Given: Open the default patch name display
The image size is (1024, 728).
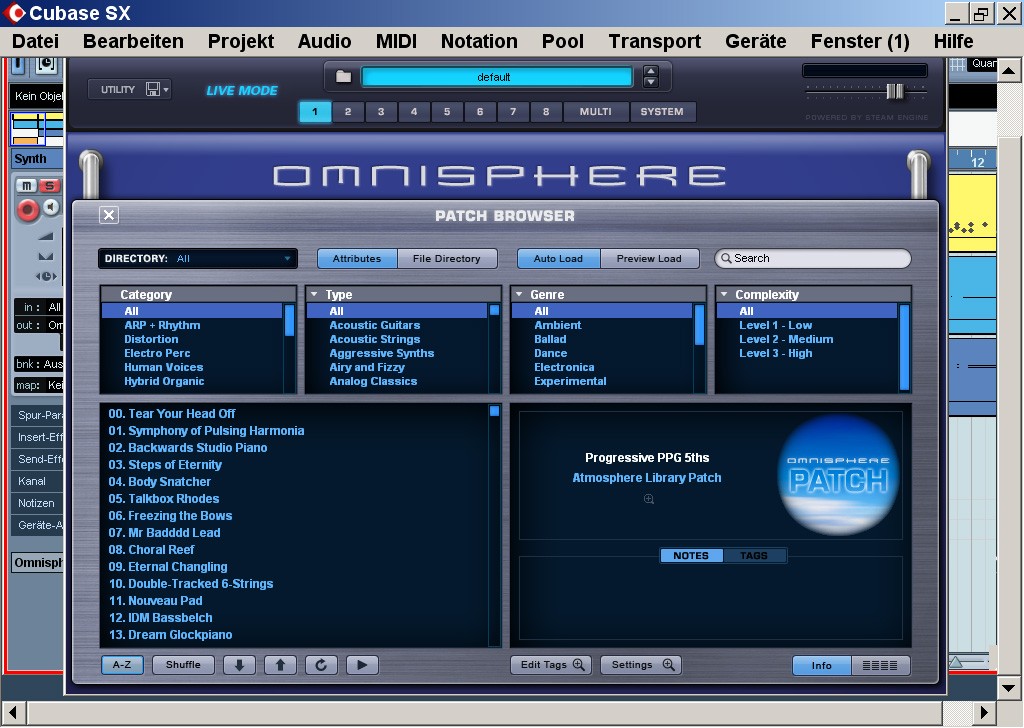Looking at the screenshot, I should (x=496, y=77).
